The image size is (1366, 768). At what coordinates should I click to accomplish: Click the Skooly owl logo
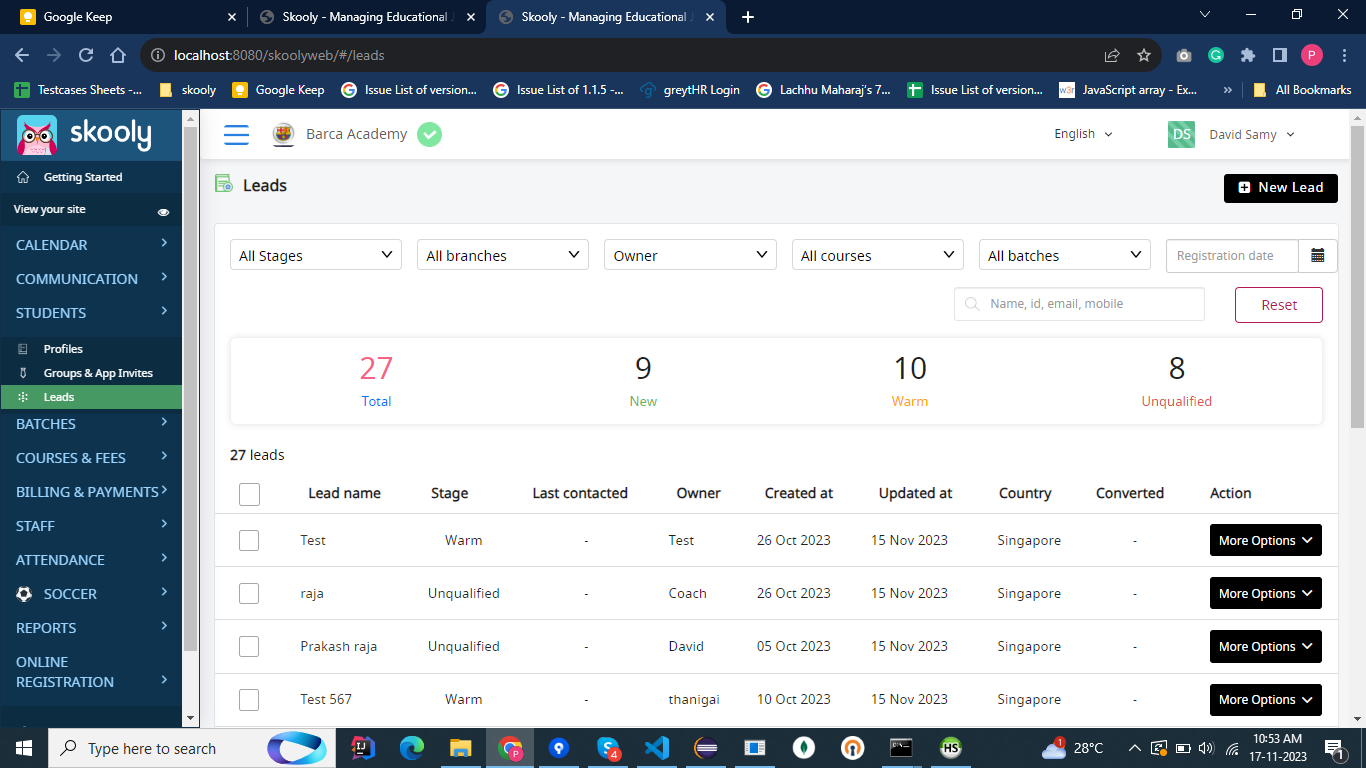pyautogui.click(x=37, y=136)
